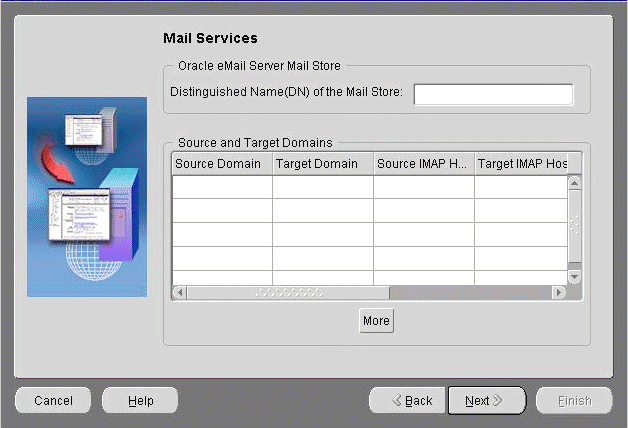Viewport: 628px width, 428px height.
Task: Click the table's vertical scroll up arrow
Action: click(x=574, y=183)
